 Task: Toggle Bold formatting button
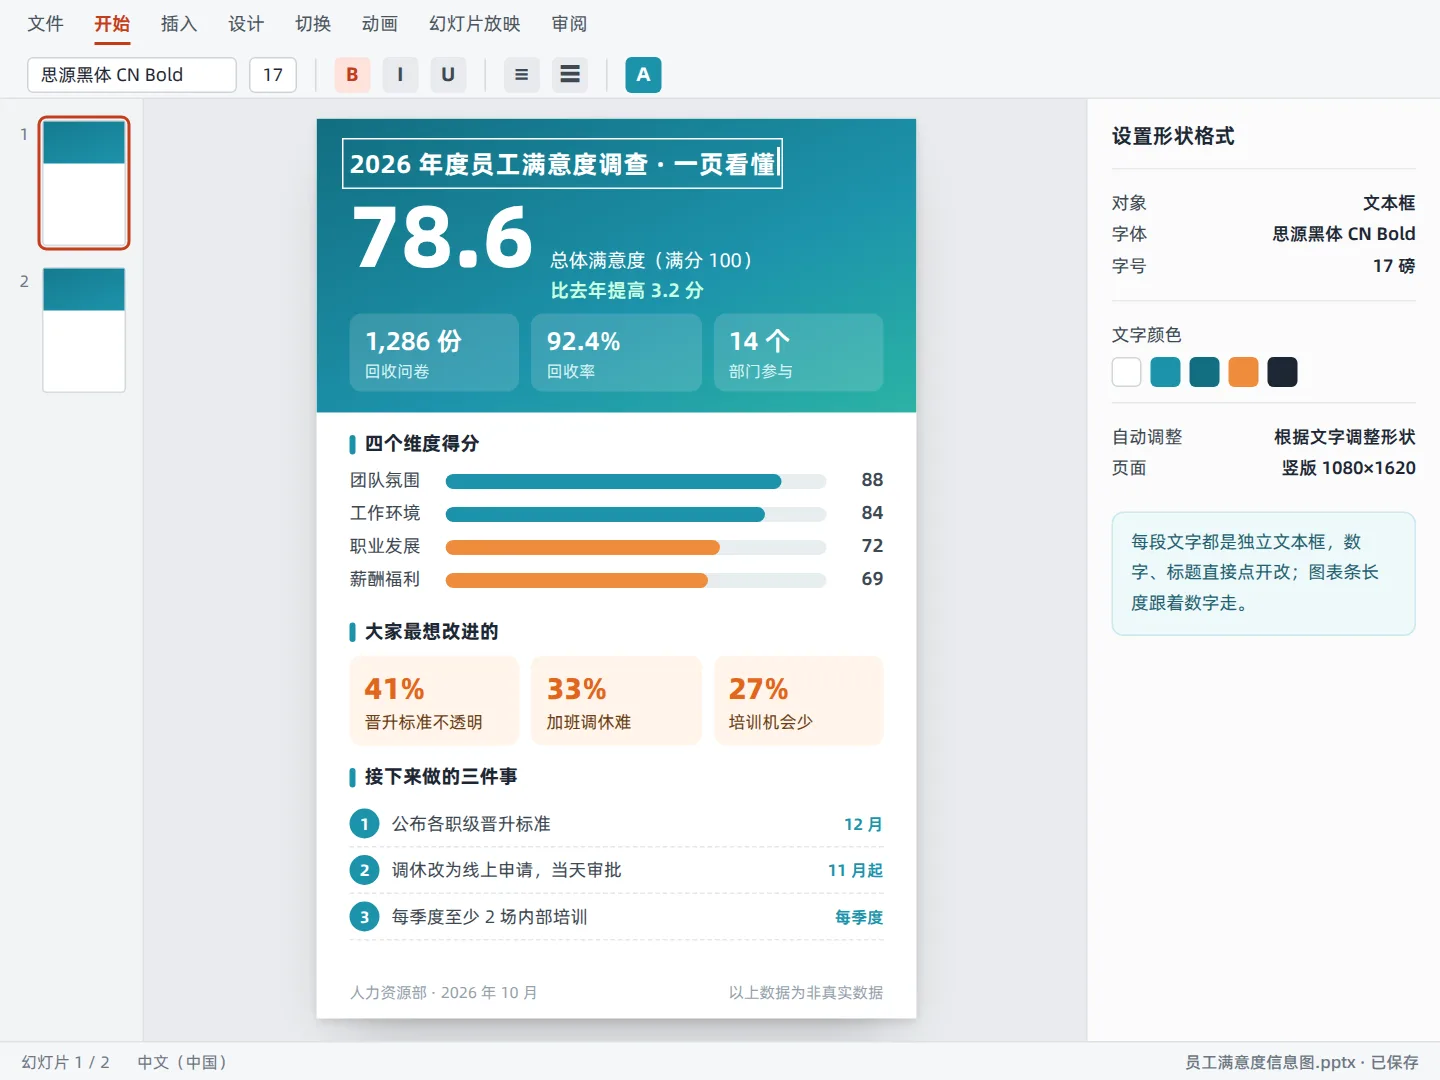click(x=352, y=75)
